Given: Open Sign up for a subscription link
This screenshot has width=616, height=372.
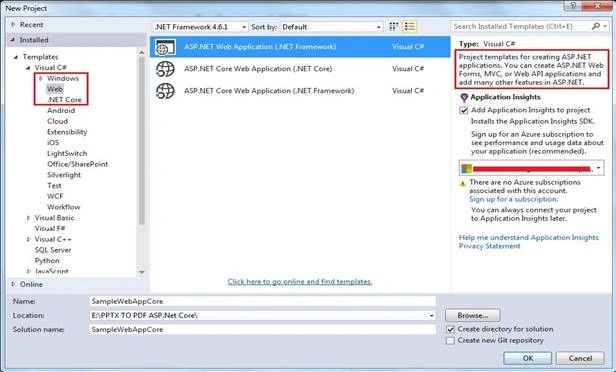Looking at the screenshot, I should click(513, 199).
